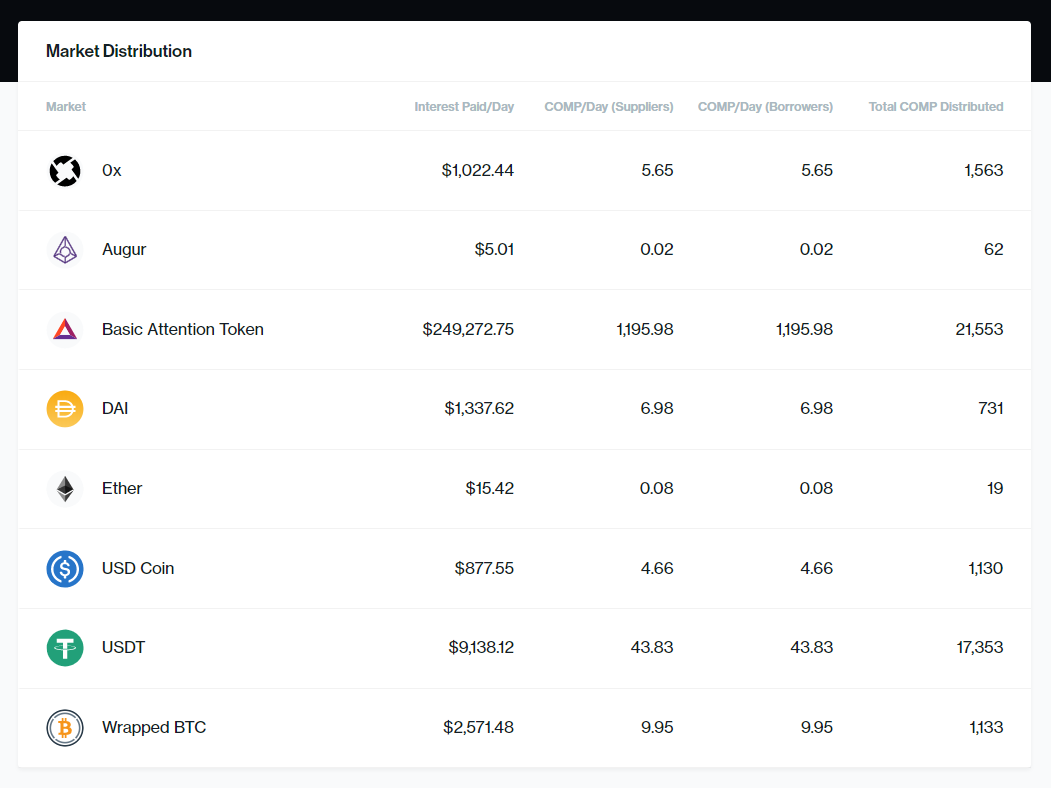Click total COMP distributed 1,133 for Wrapped BTC
The image size is (1051, 788).
tap(986, 727)
